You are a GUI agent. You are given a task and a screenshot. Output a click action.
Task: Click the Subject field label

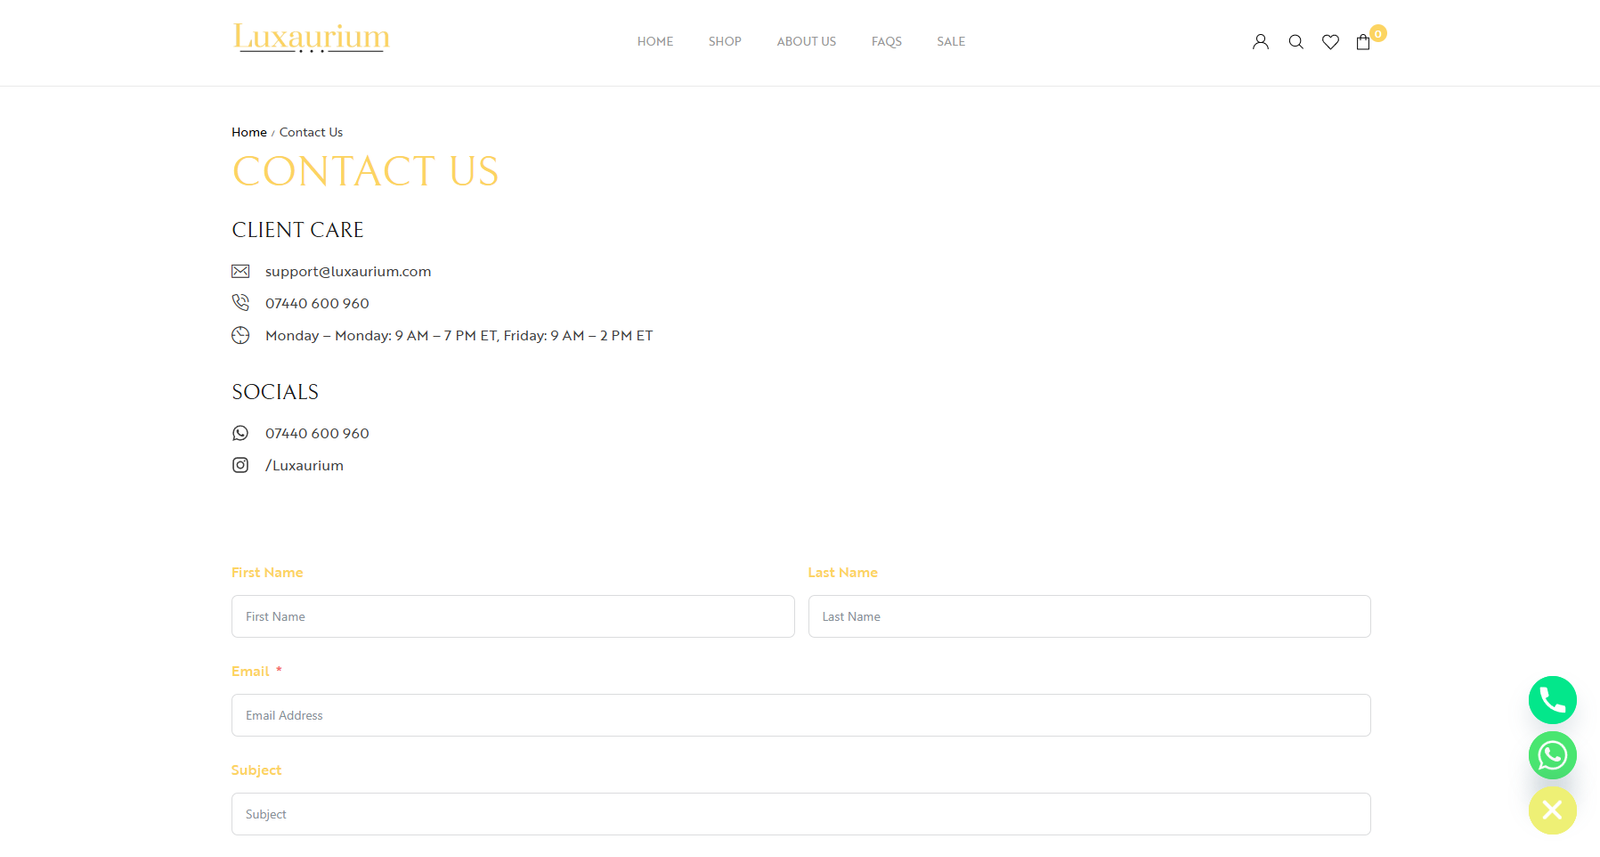coord(256,770)
